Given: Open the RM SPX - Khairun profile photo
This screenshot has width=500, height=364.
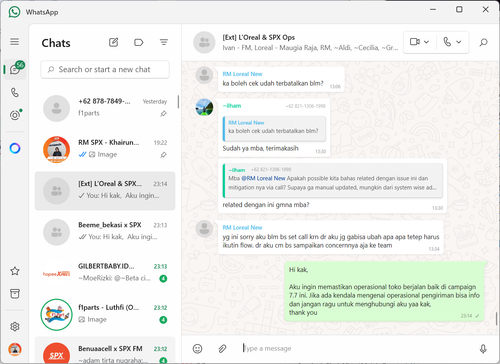Looking at the screenshot, I should click(x=56, y=149).
